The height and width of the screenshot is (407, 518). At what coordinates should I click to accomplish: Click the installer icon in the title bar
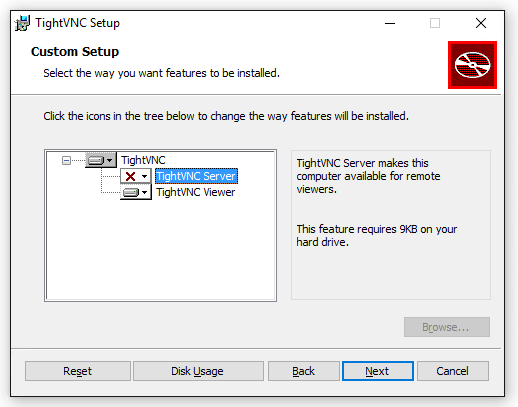click(x=22, y=23)
